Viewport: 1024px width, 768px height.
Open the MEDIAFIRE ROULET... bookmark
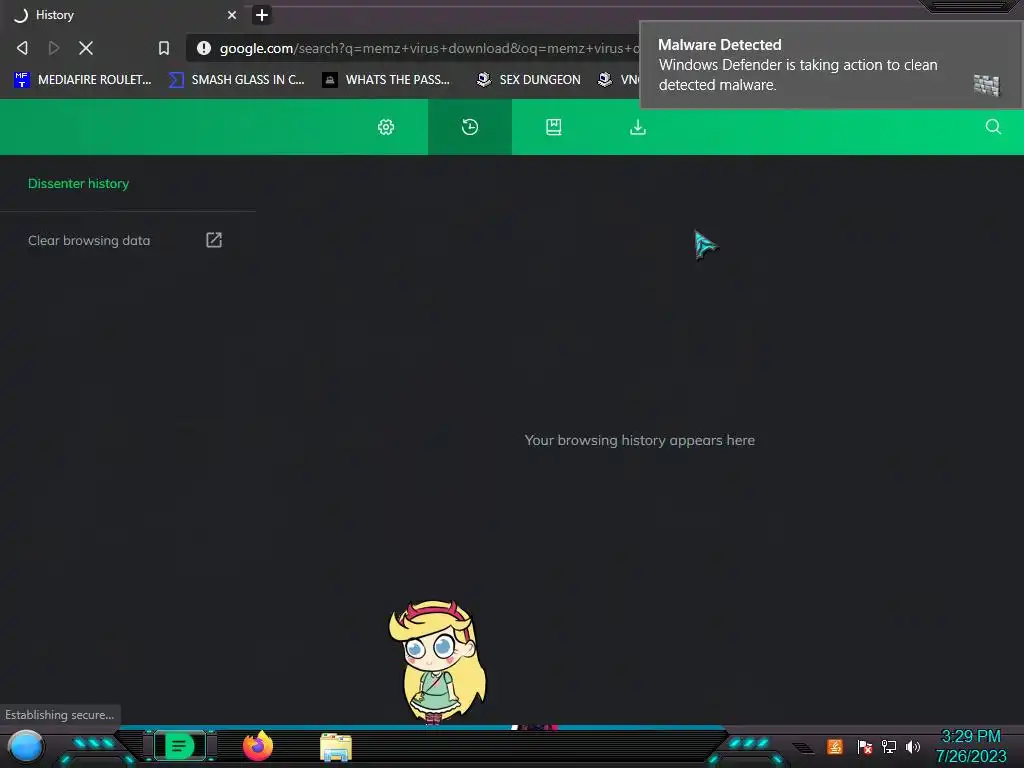click(82, 80)
